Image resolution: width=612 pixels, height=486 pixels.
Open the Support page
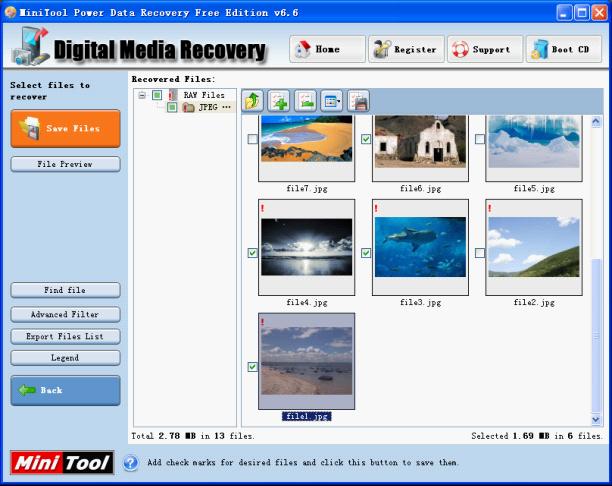tap(485, 49)
